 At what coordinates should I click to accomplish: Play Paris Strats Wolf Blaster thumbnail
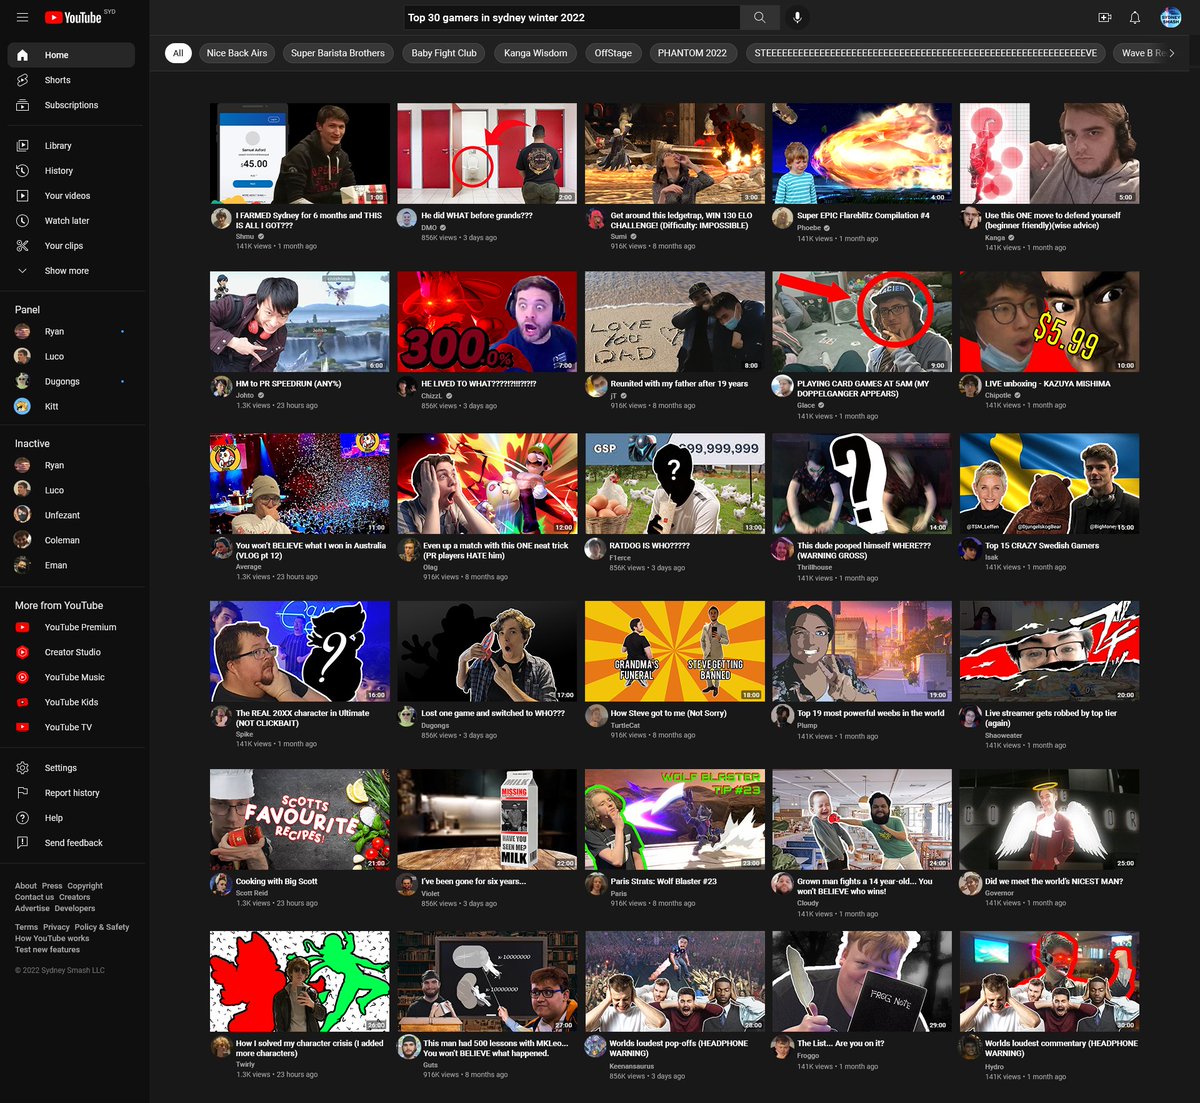pos(675,819)
